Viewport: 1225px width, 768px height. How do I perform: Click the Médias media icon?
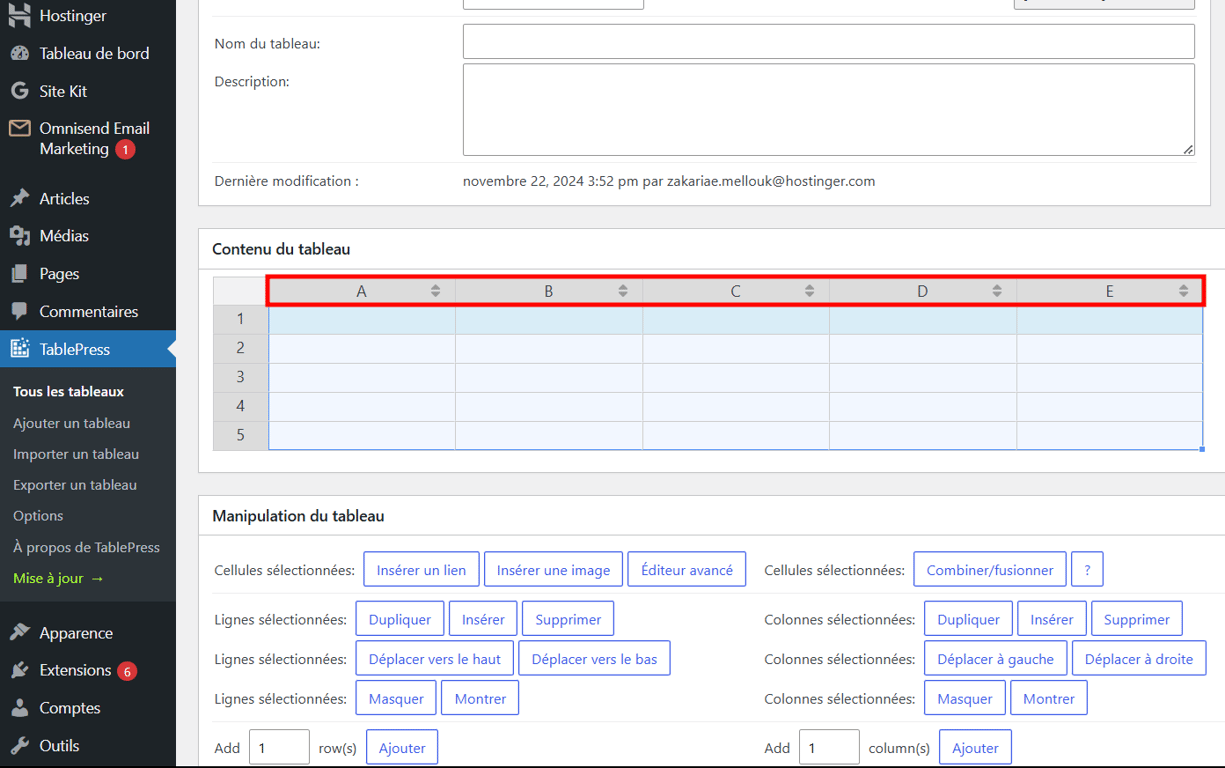point(19,236)
